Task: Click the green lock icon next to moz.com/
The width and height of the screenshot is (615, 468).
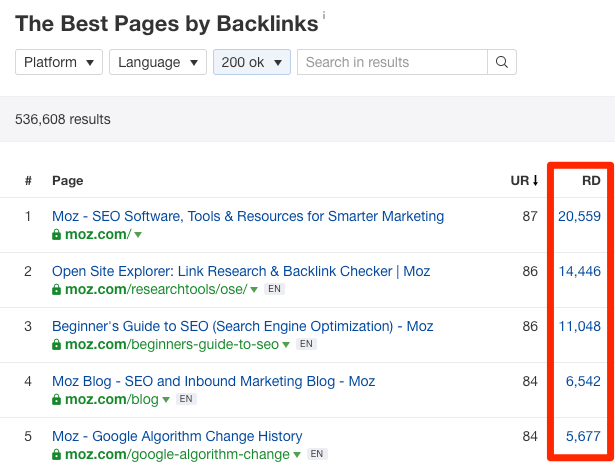Action: (57, 235)
